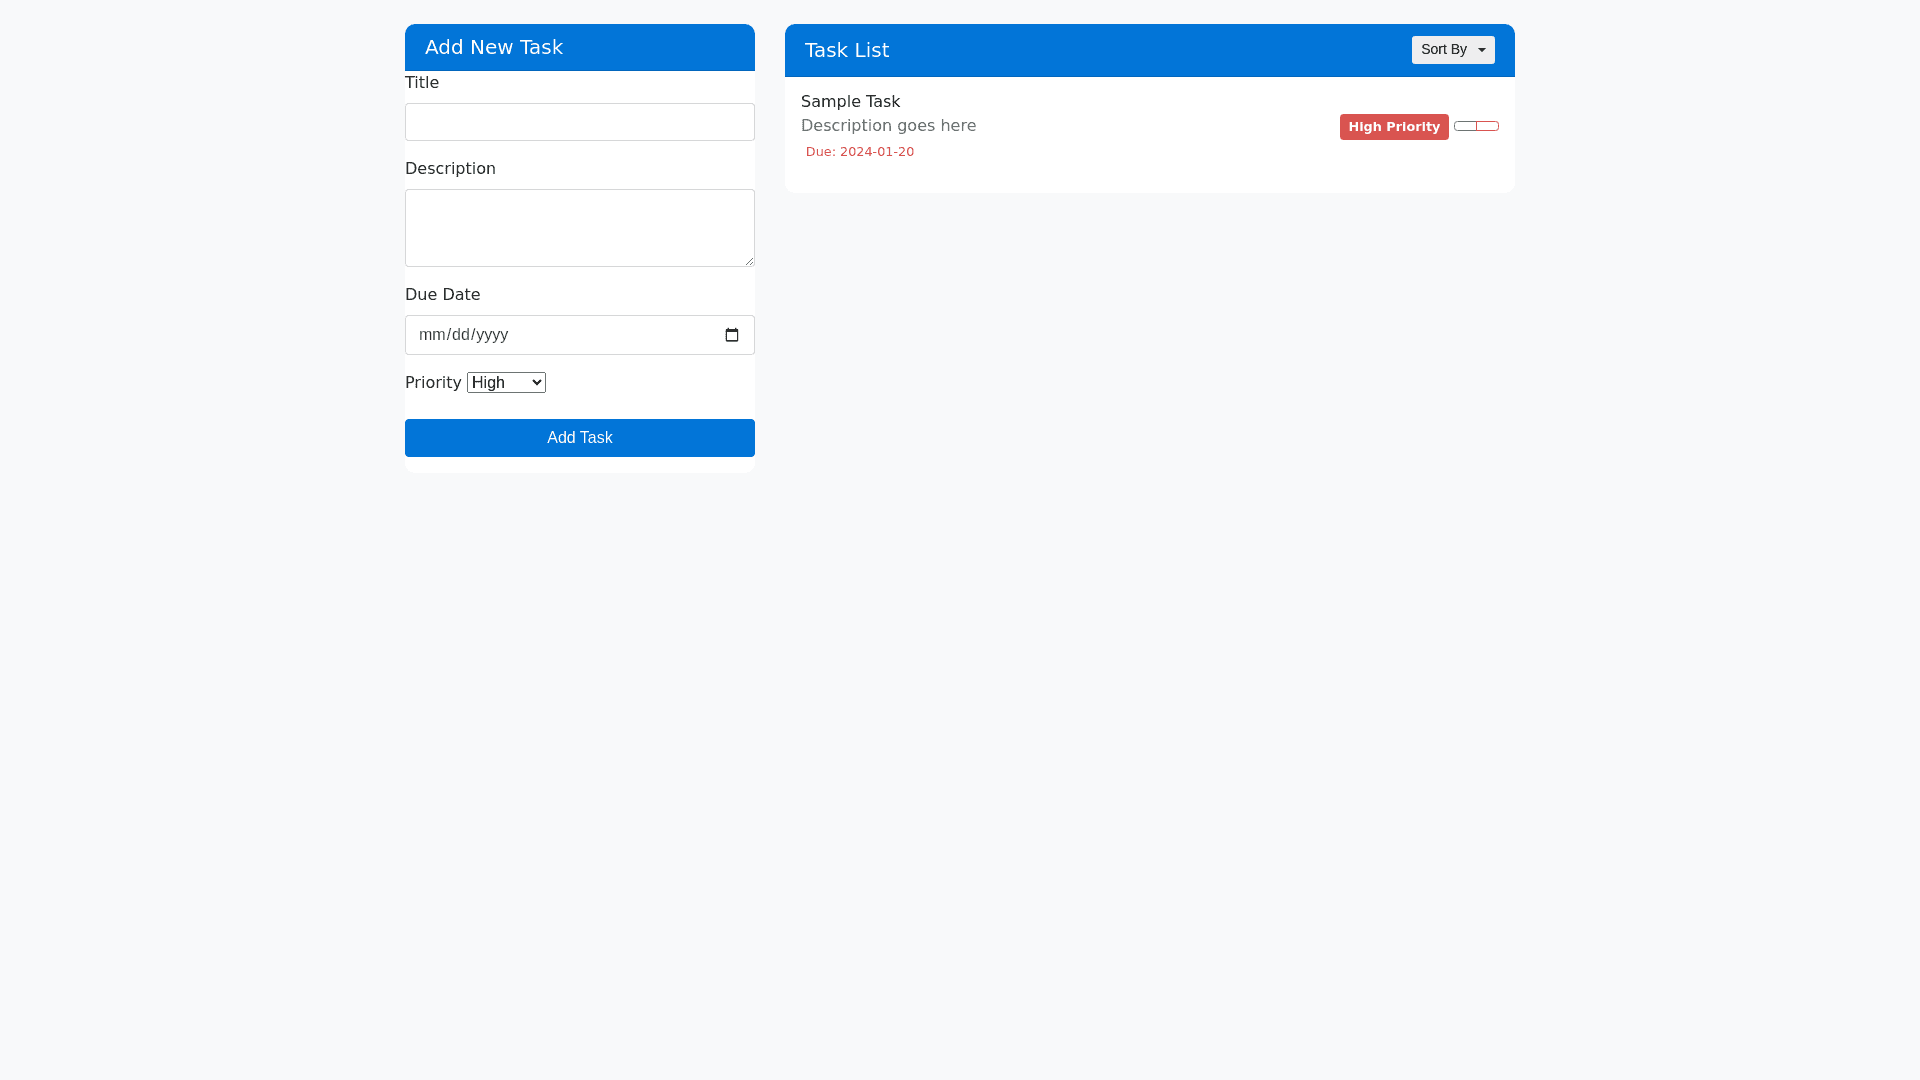
Task: Open the calendar picker in Due Date field
Action: [x=732, y=335]
